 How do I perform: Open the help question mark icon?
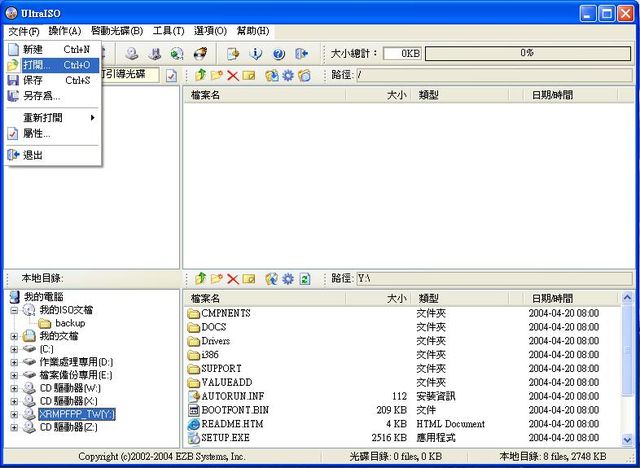tap(279, 53)
